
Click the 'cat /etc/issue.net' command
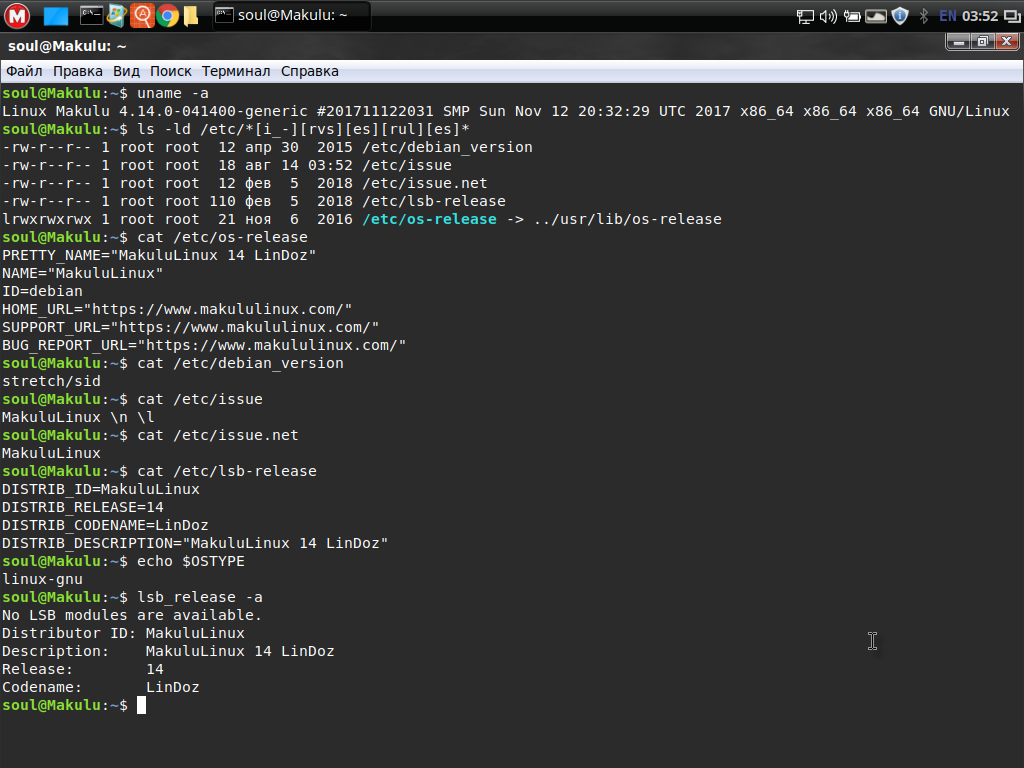(x=217, y=435)
